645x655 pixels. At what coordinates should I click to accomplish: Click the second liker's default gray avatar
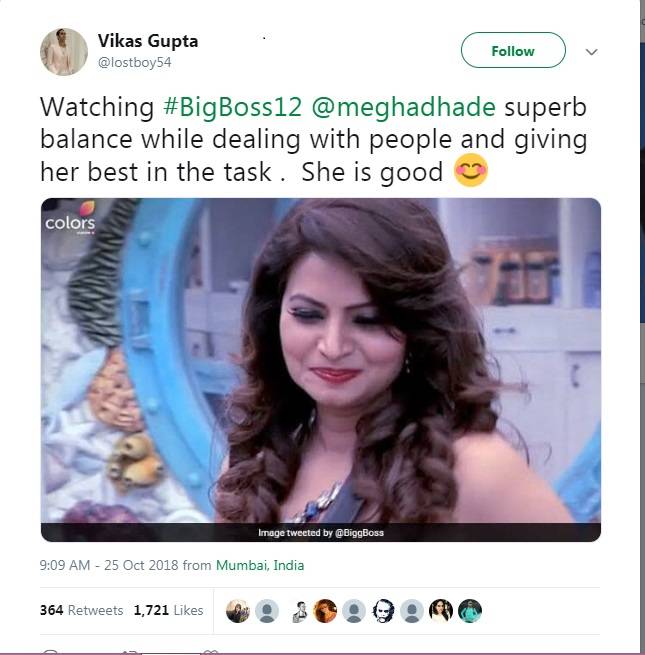coord(267,610)
